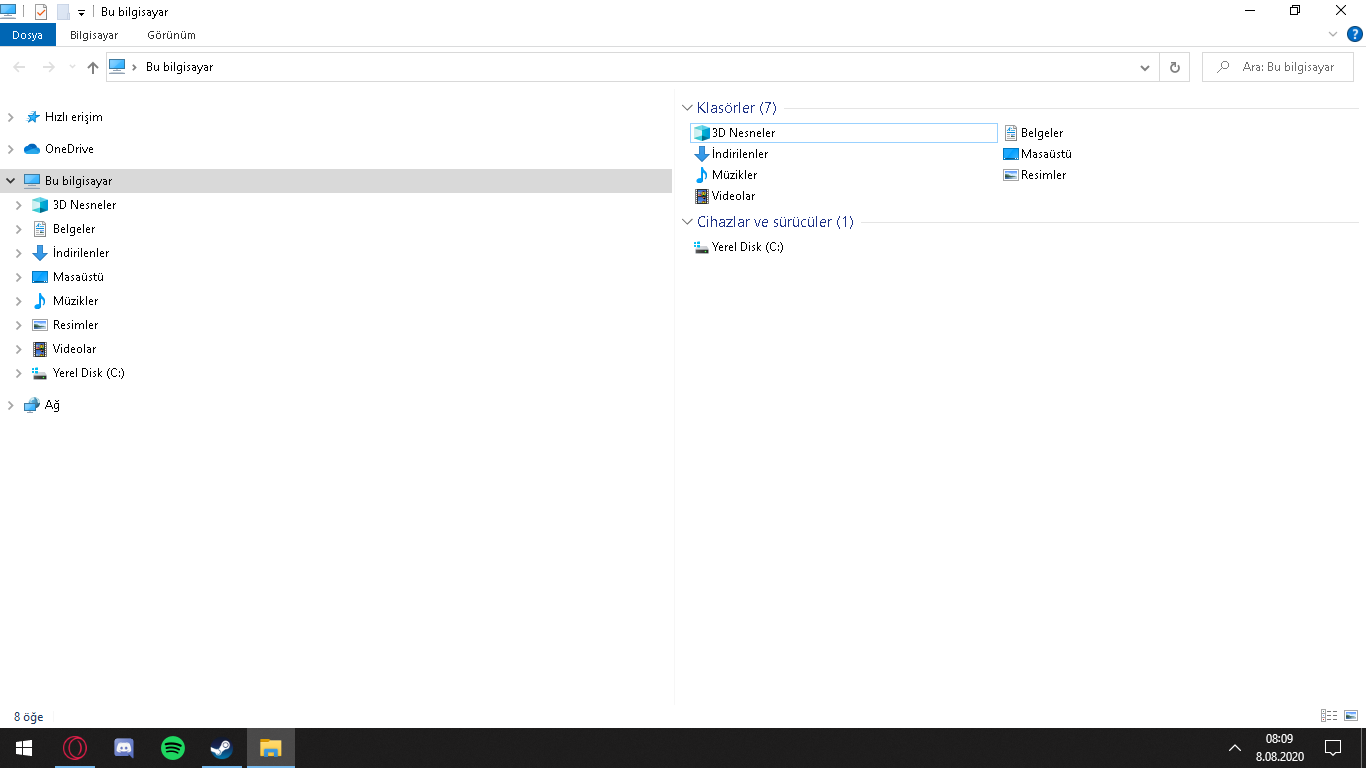Click the Bu bilgisayar breadcrumb in address bar
The height and width of the screenshot is (768, 1366).
pos(180,67)
